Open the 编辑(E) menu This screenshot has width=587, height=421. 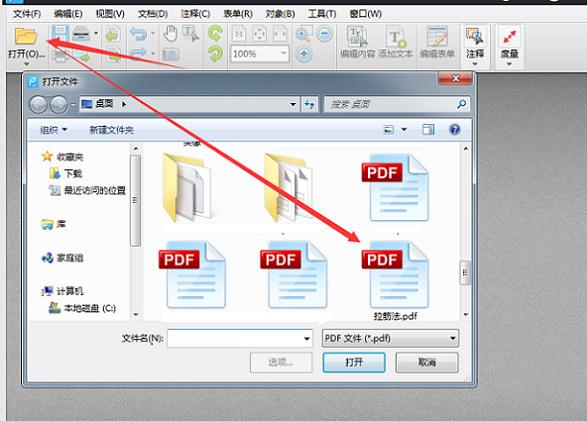pyautogui.click(x=68, y=14)
